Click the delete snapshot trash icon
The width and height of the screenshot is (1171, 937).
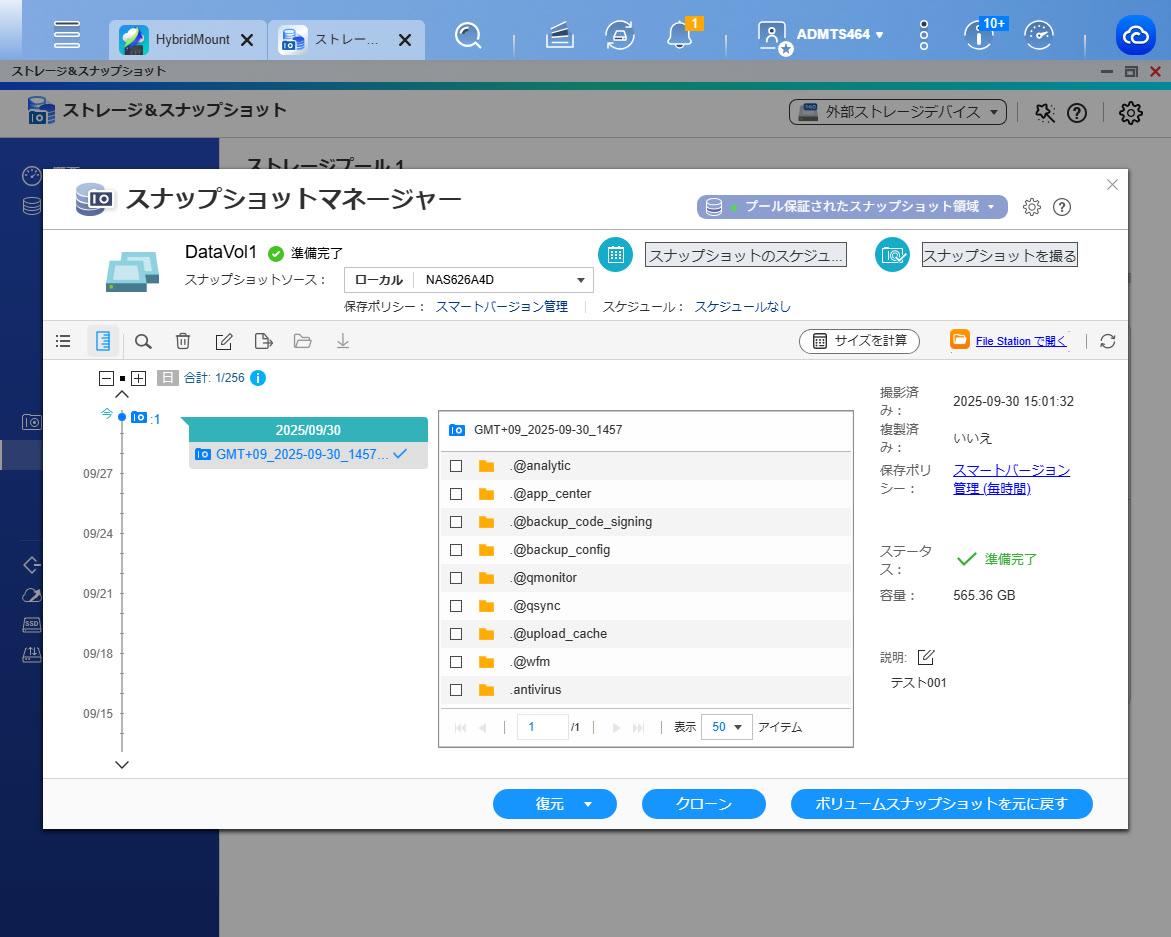pyautogui.click(x=183, y=342)
